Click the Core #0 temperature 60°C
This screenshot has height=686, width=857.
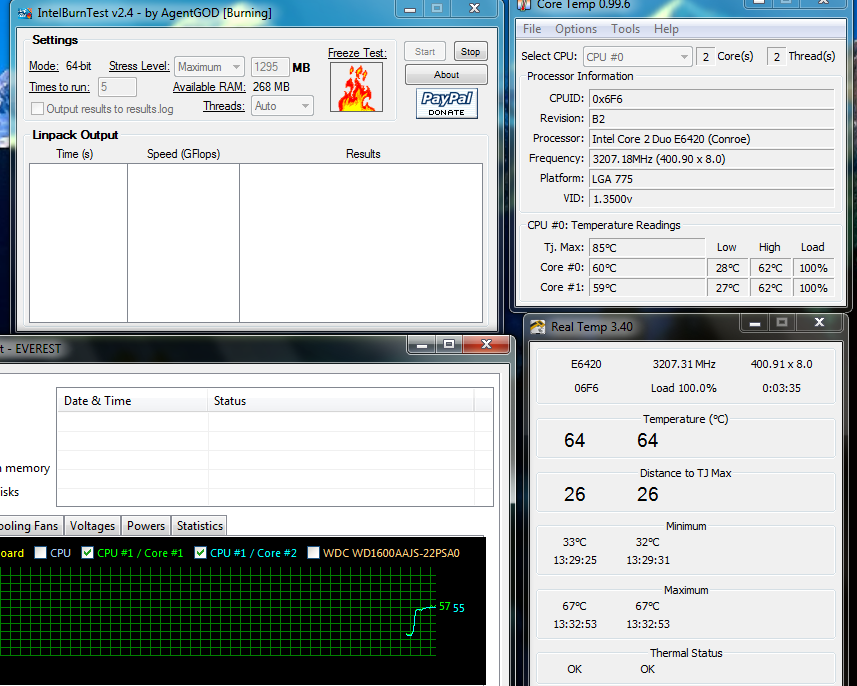[647, 268]
